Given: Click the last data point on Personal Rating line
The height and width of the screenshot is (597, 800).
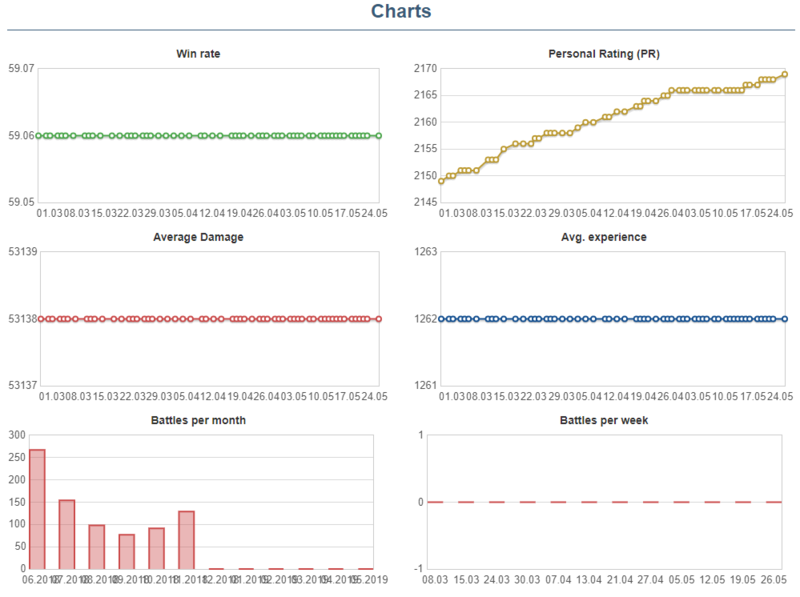Looking at the screenshot, I should [x=785, y=74].
